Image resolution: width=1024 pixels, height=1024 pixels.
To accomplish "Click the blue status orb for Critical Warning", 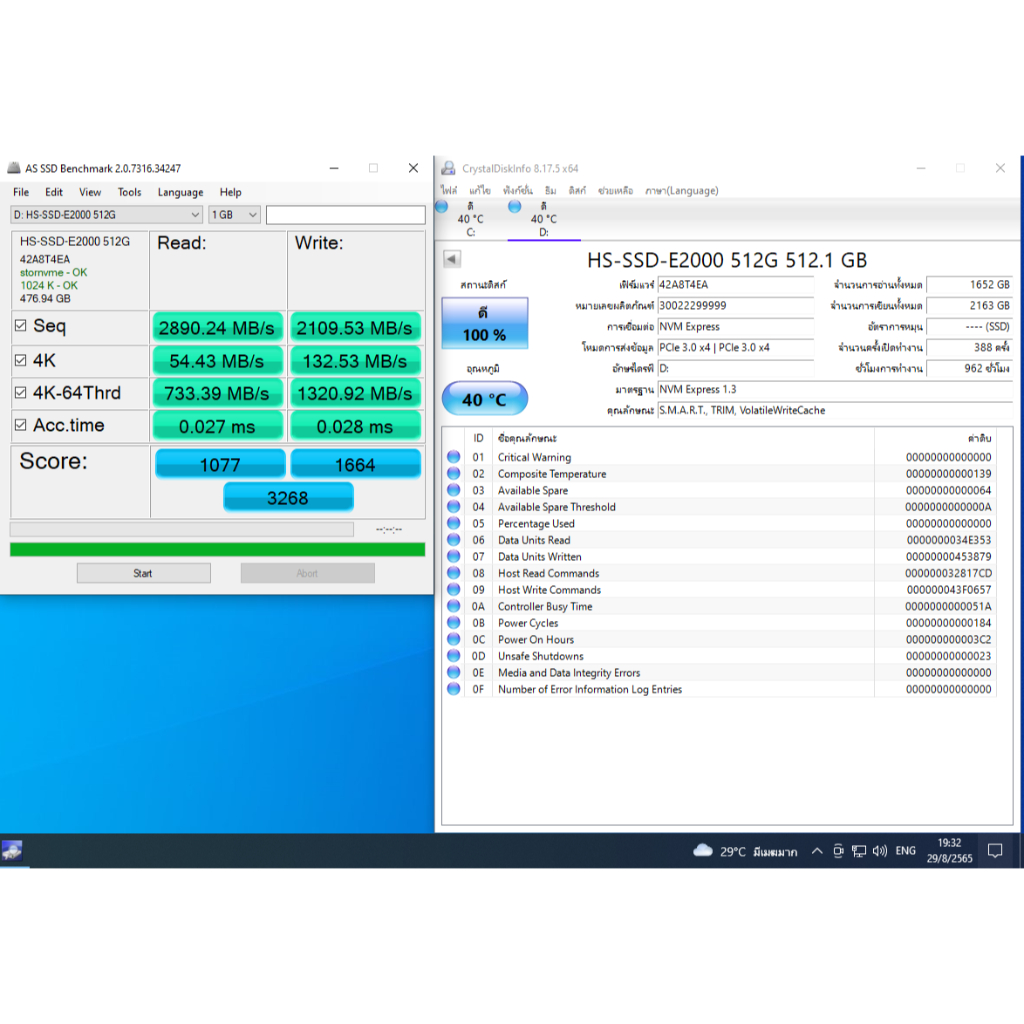I will pos(453,457).
